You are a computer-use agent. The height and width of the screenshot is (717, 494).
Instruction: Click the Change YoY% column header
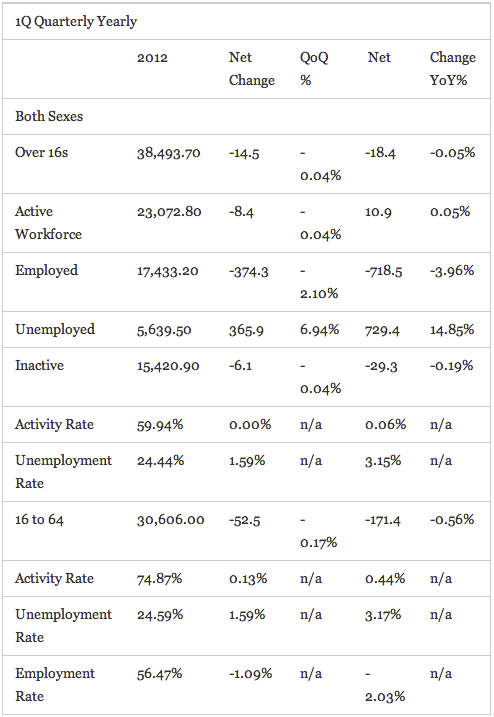(x=452, y=69)
